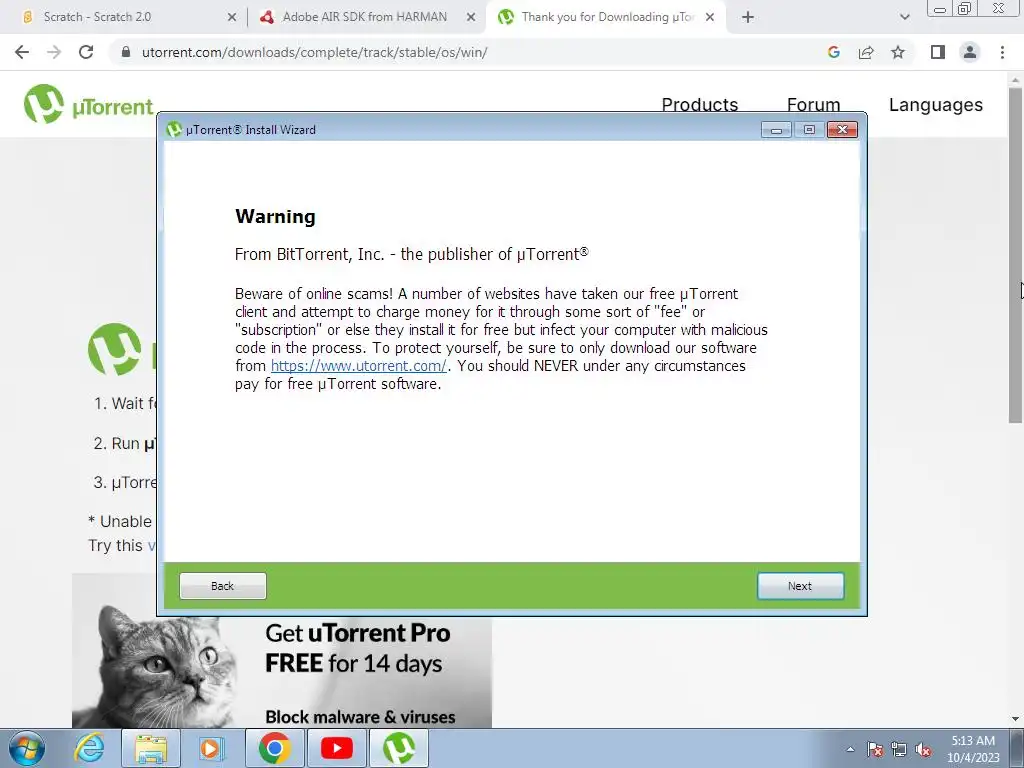The width and height of the screenshot is (1024, 768).
Task: Click Next in the µTorrent Install Wizard
Action: coord(800,586)
